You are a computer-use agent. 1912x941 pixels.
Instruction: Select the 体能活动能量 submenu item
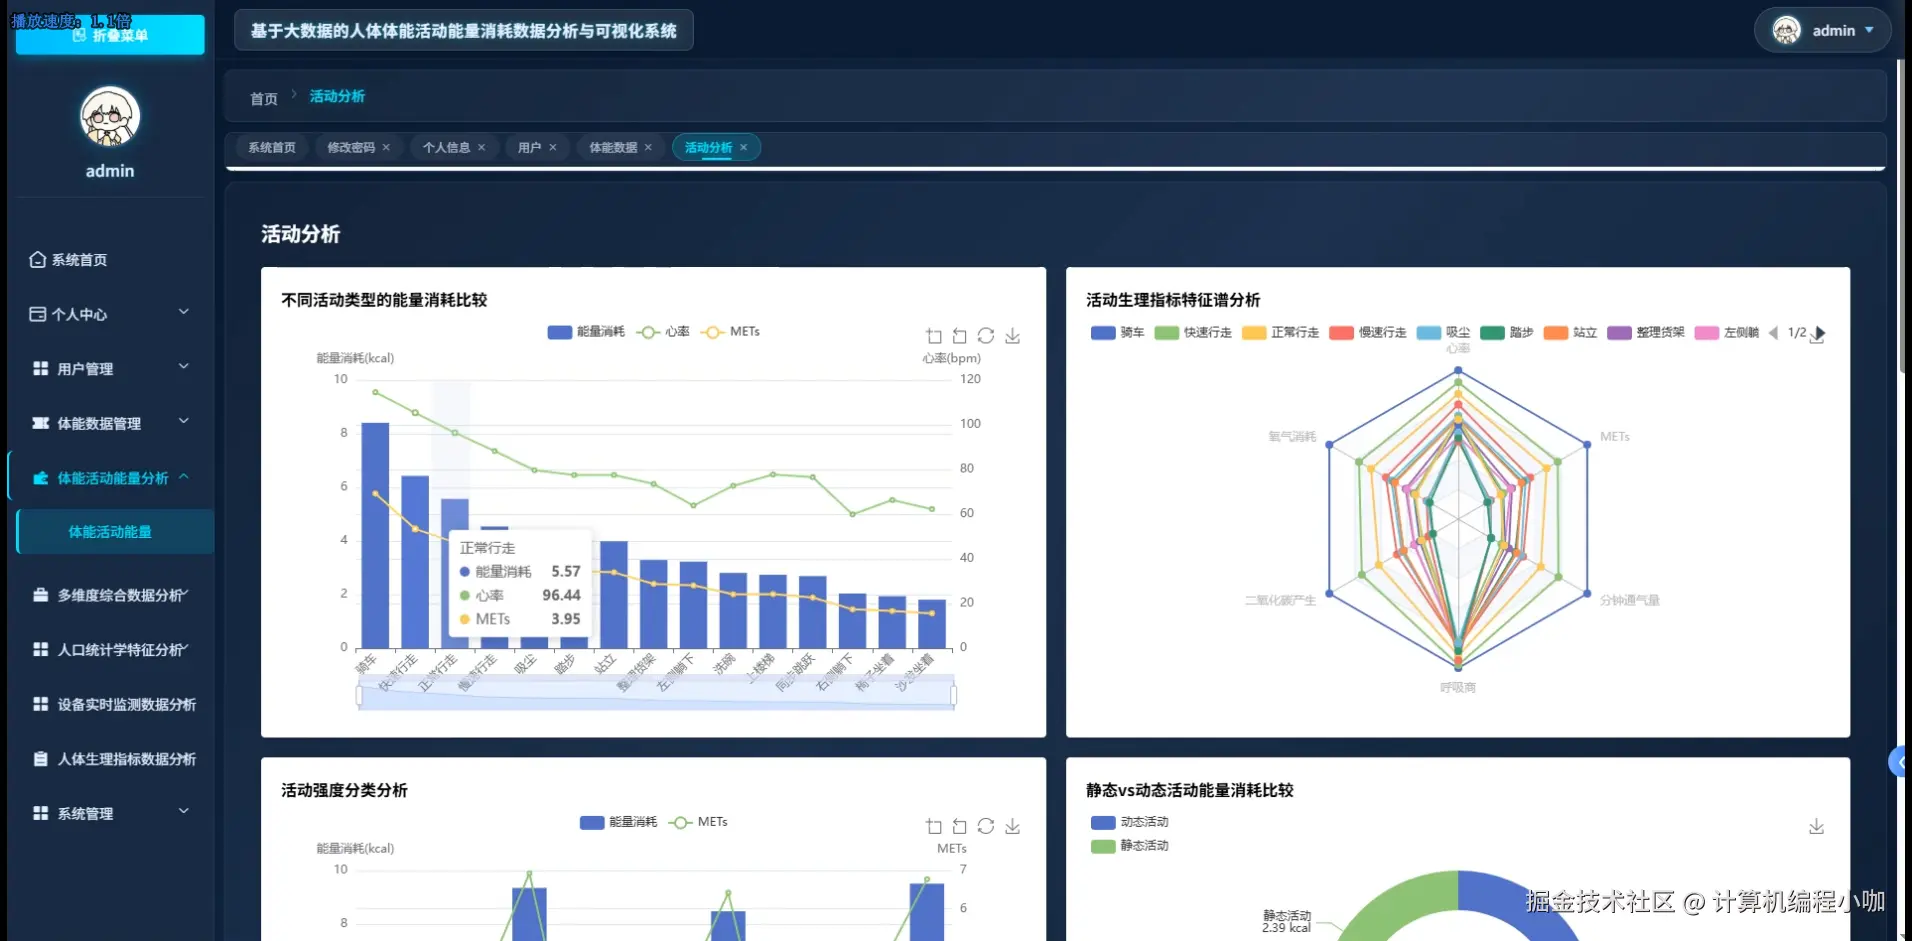115,532
